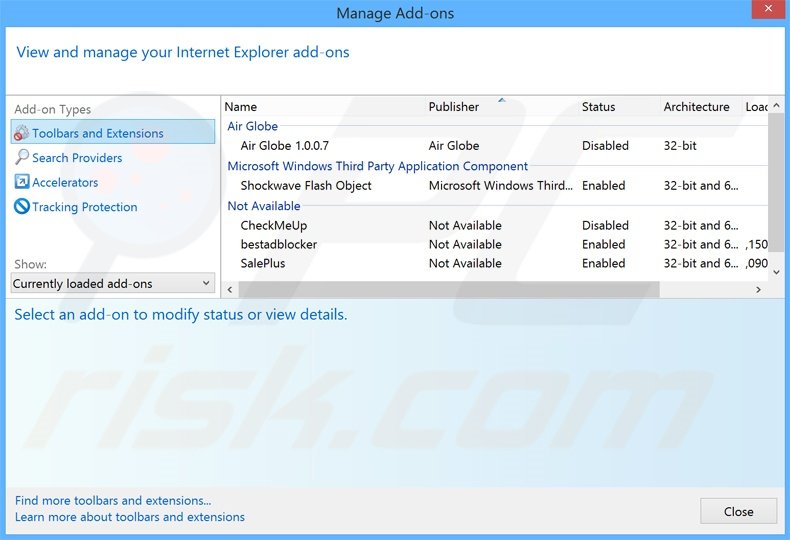The width and height of the screenshot is (790, 540).
Task: Click the horizontal scrollbar right arrow
Action: tap(758, 290)
